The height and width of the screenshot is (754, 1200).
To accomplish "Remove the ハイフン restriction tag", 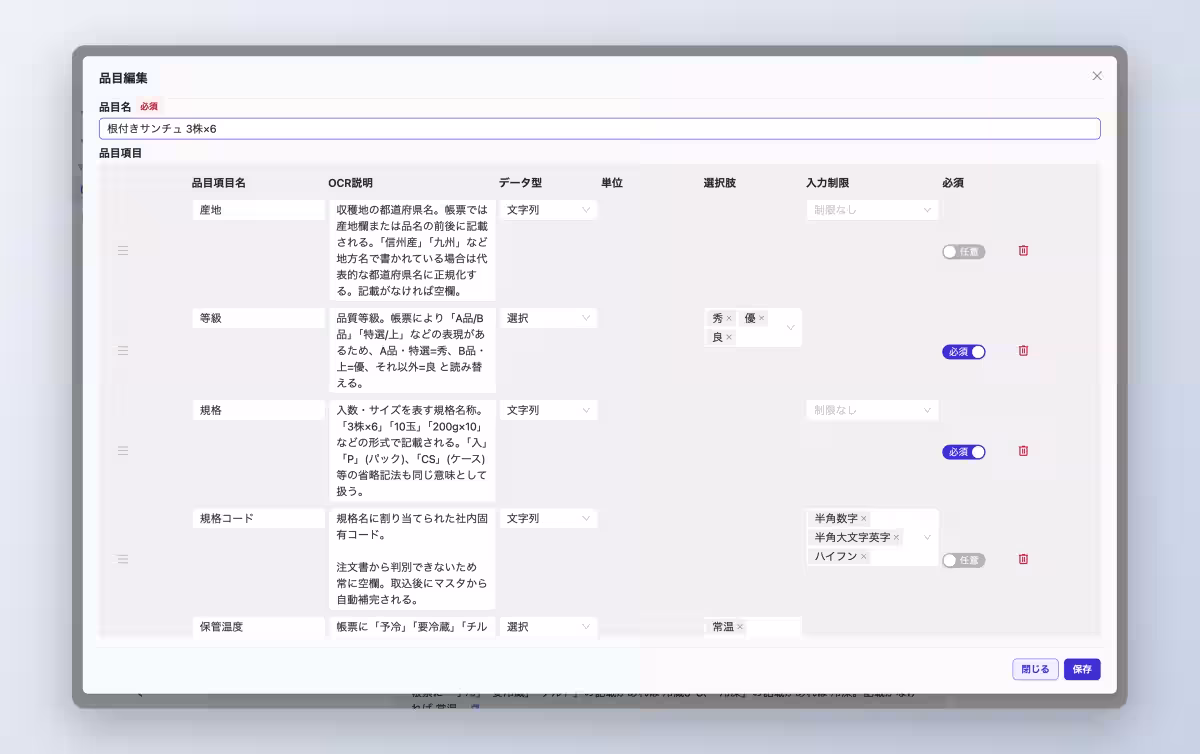I will tap(864, 556).
